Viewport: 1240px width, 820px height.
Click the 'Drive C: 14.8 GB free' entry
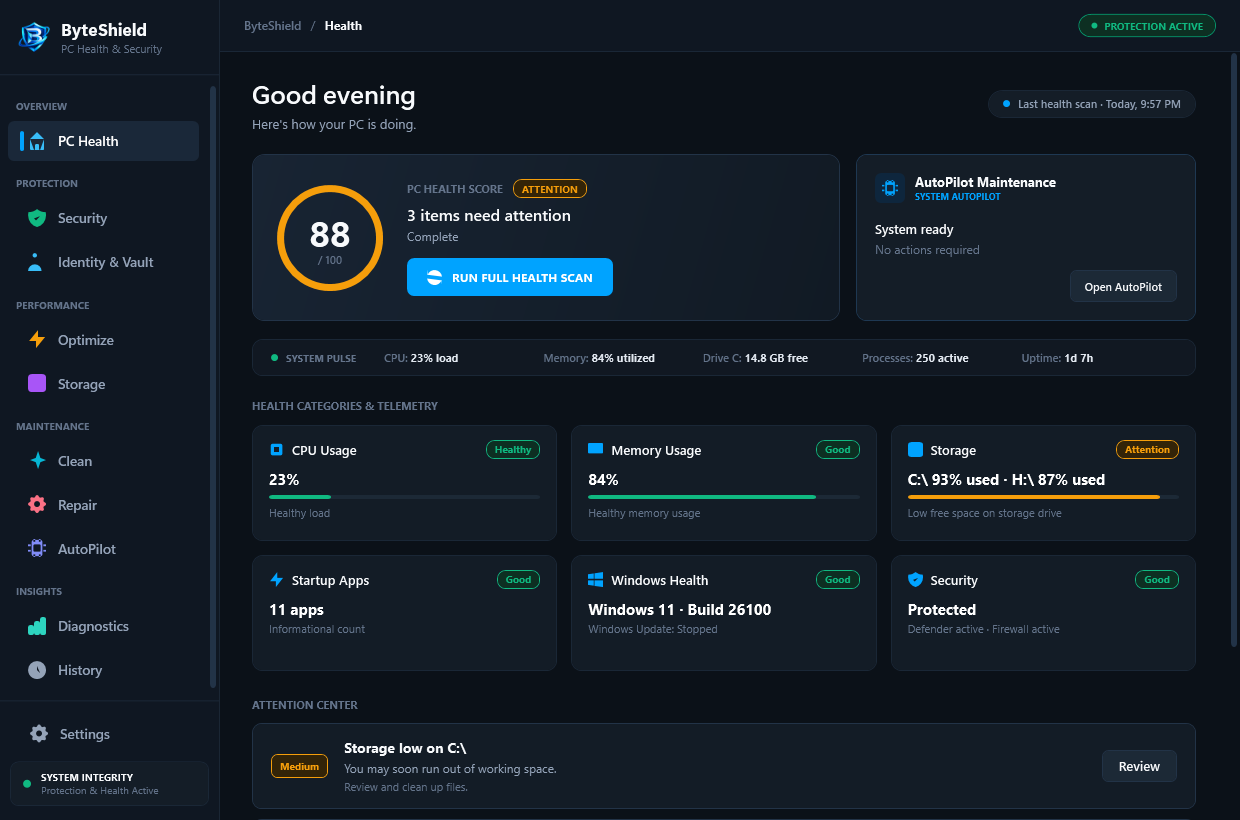(755, 358)
